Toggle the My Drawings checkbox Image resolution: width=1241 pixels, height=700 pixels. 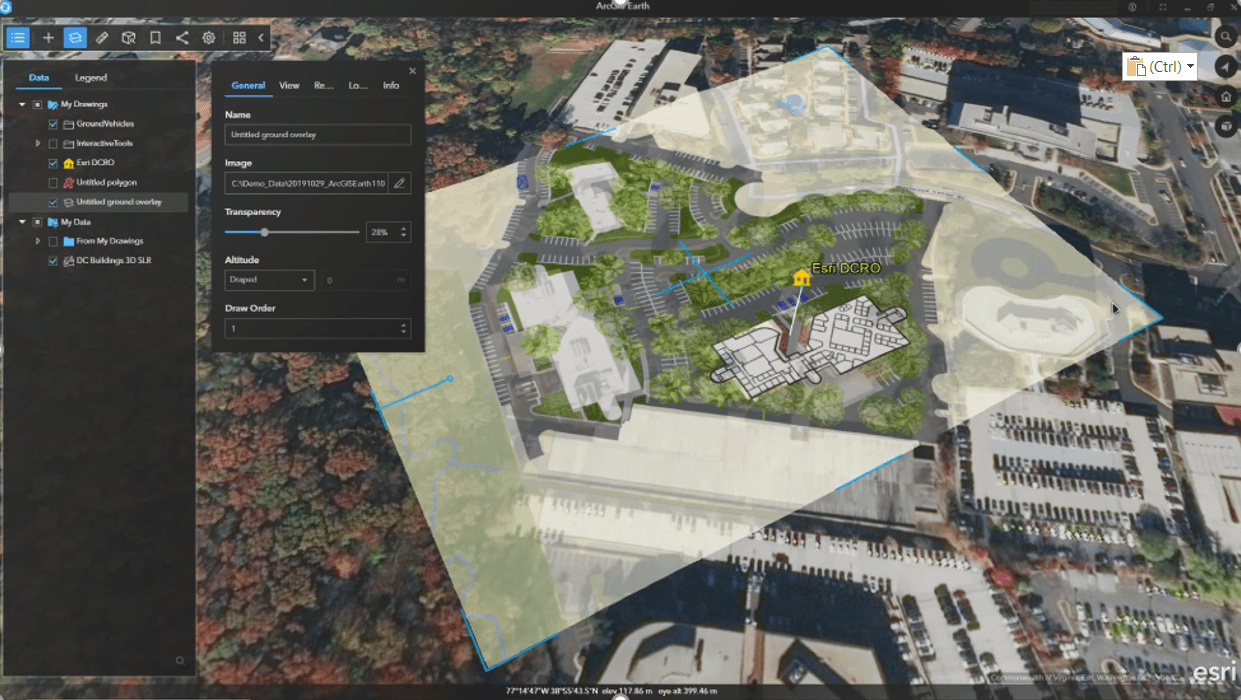click(x=37, y=104)
